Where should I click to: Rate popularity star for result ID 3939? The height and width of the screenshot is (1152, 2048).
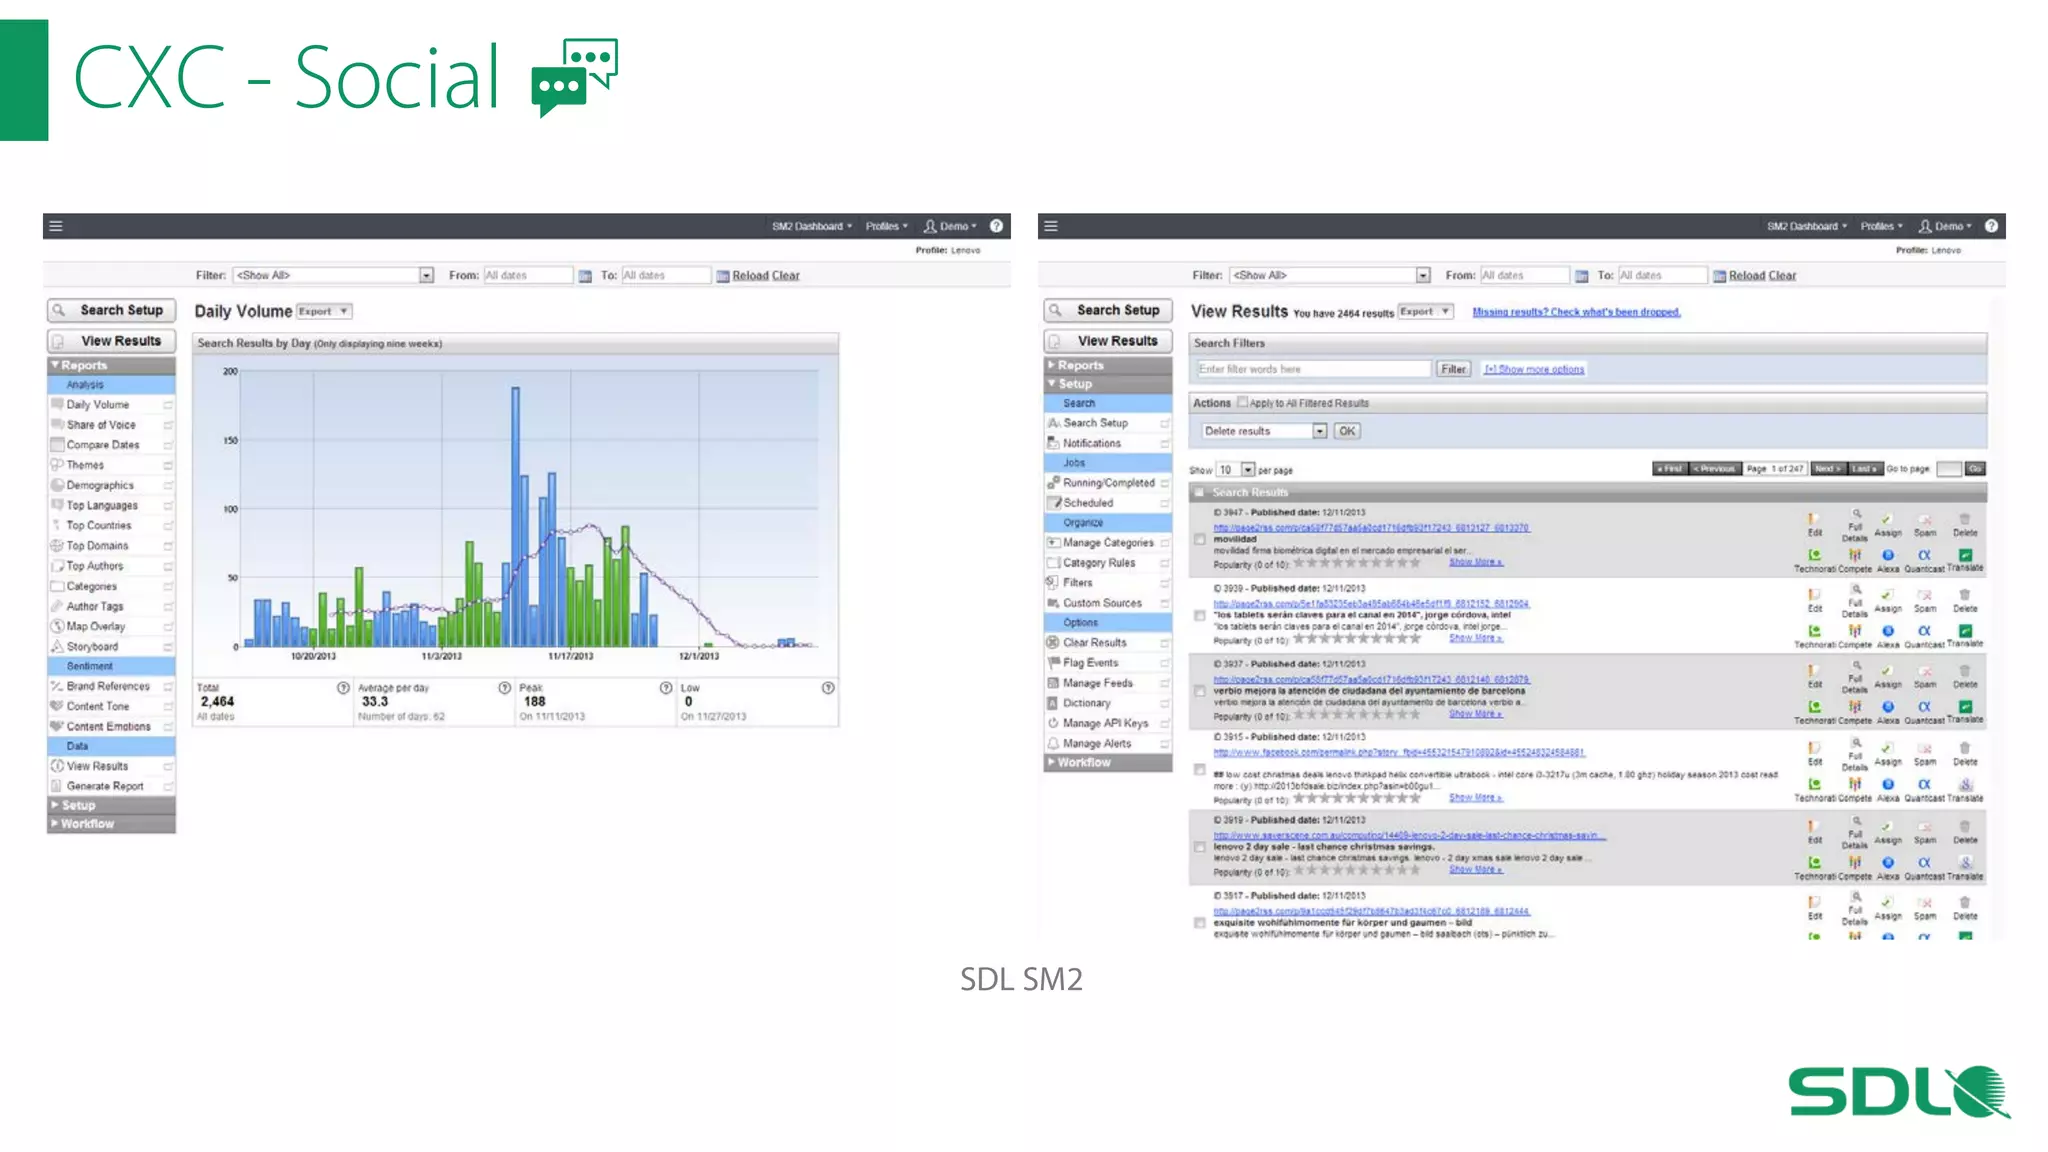coord(1357,638)
